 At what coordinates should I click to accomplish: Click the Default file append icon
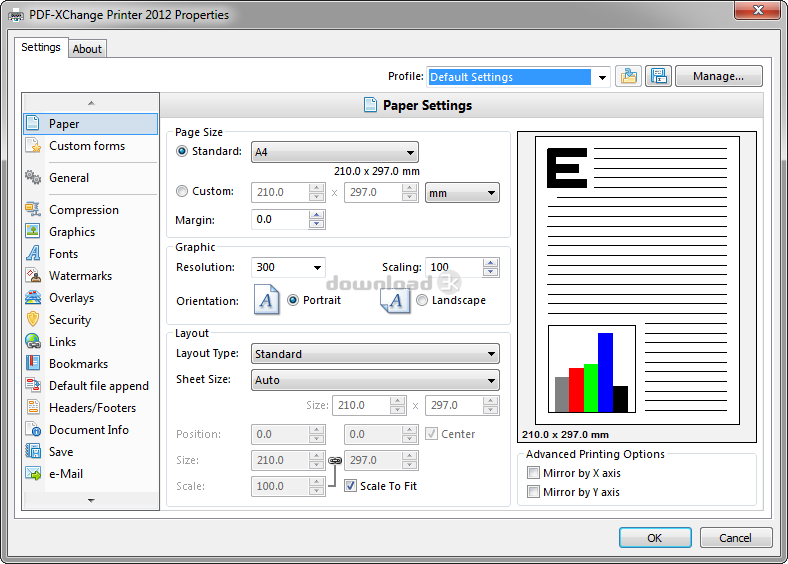tap(33, 386)
